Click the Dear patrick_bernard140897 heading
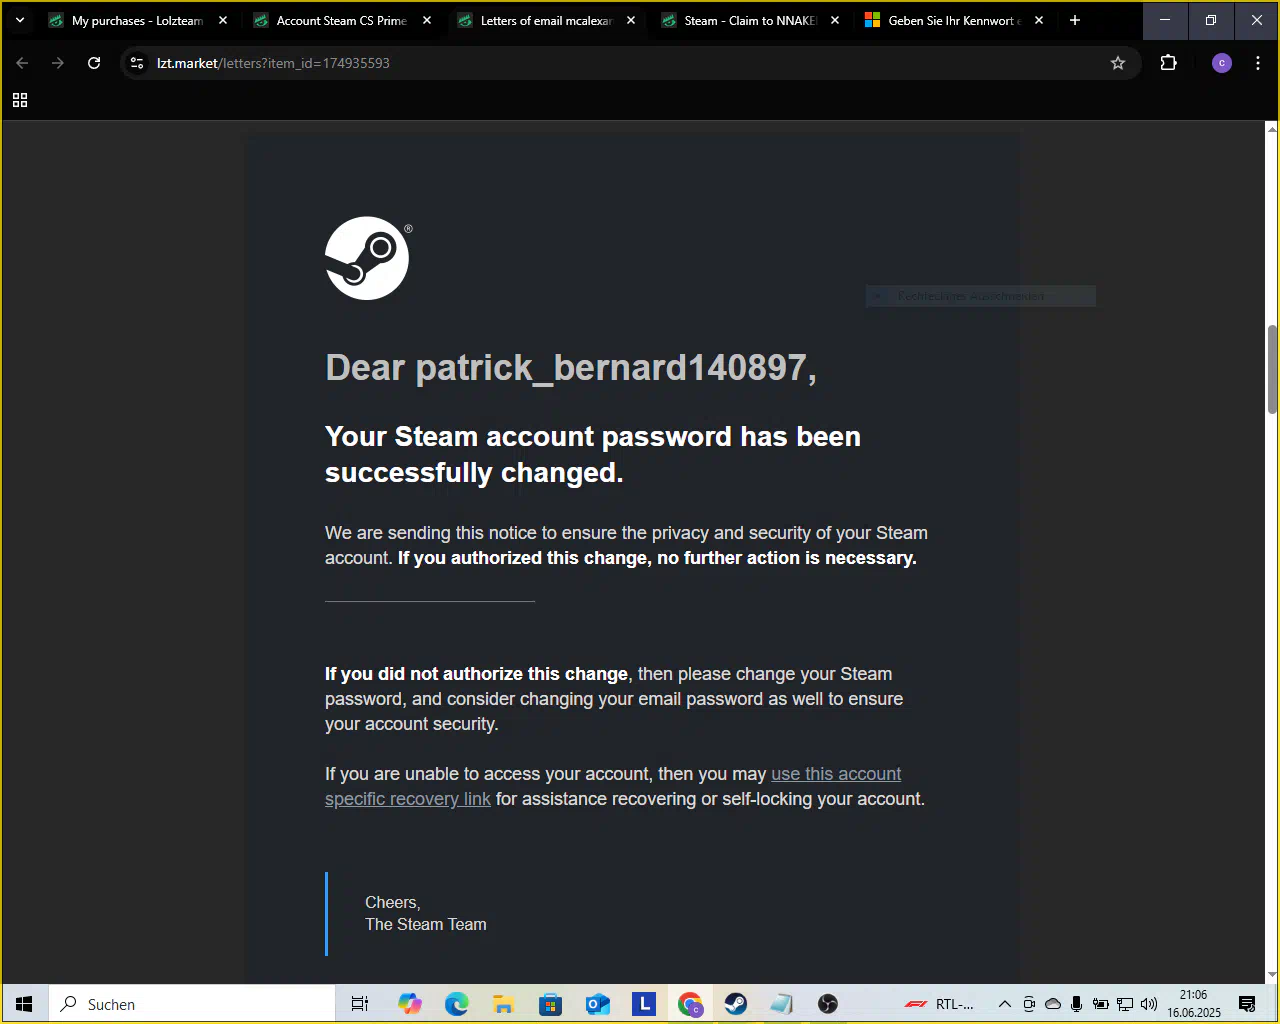This screenshot has width=1280, height=1024. (x=571, y=368)
